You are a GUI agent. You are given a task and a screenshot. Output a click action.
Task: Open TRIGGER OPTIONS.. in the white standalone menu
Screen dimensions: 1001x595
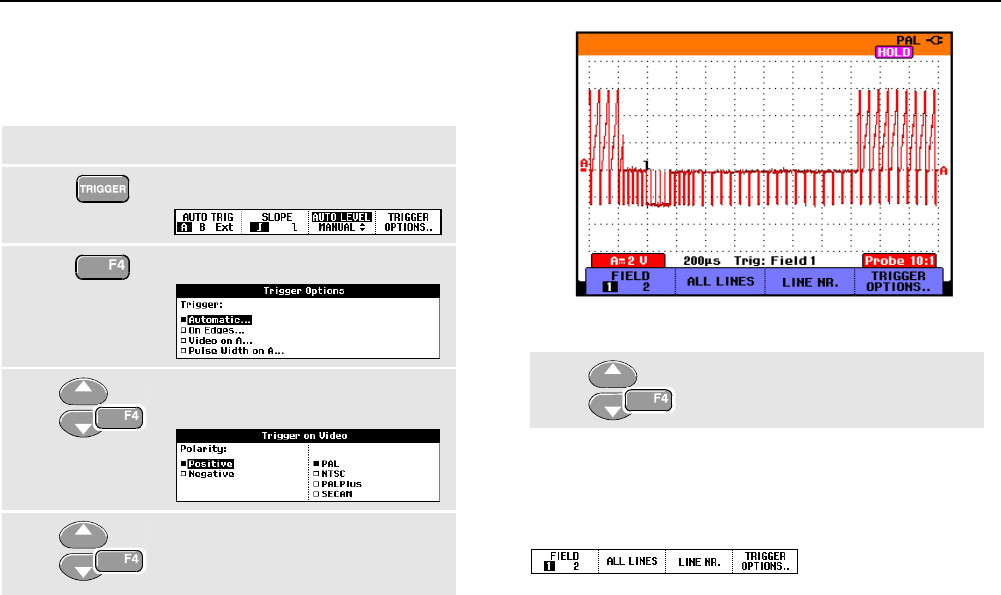click(765, 561)
